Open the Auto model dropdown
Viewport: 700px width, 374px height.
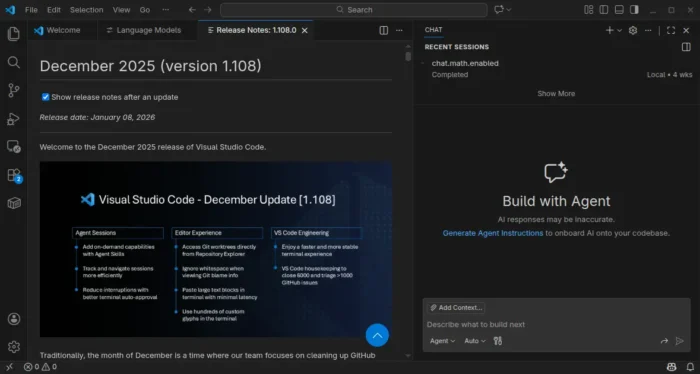click(475, 341)
